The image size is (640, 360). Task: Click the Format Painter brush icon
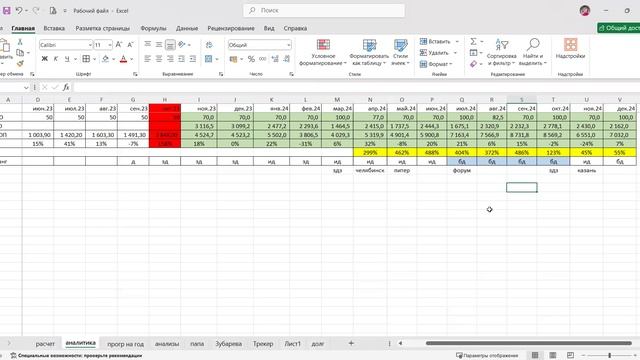[20, 63]
